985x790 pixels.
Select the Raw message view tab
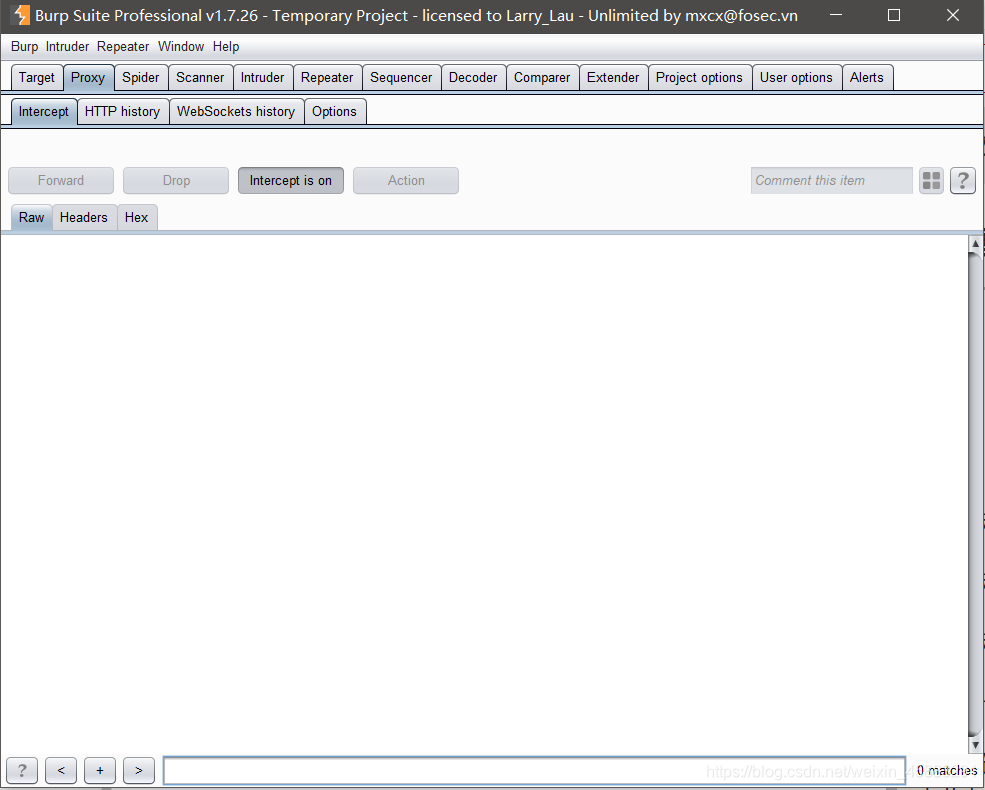click(31, 218)
